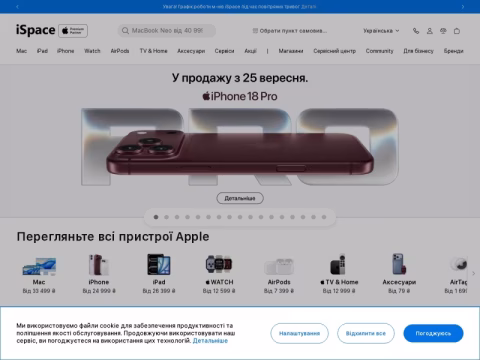Open the product comparison scale icon
Image resolution: width=480 pixels, height=360 pixels.
pyautogui.click(x=443, y=31)
